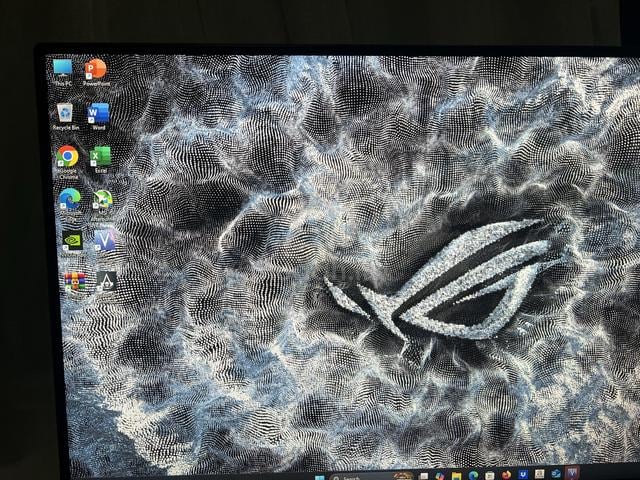Open File Explorer from the taskbar
This screenshot has width=640, height=480.
(456, 476)
